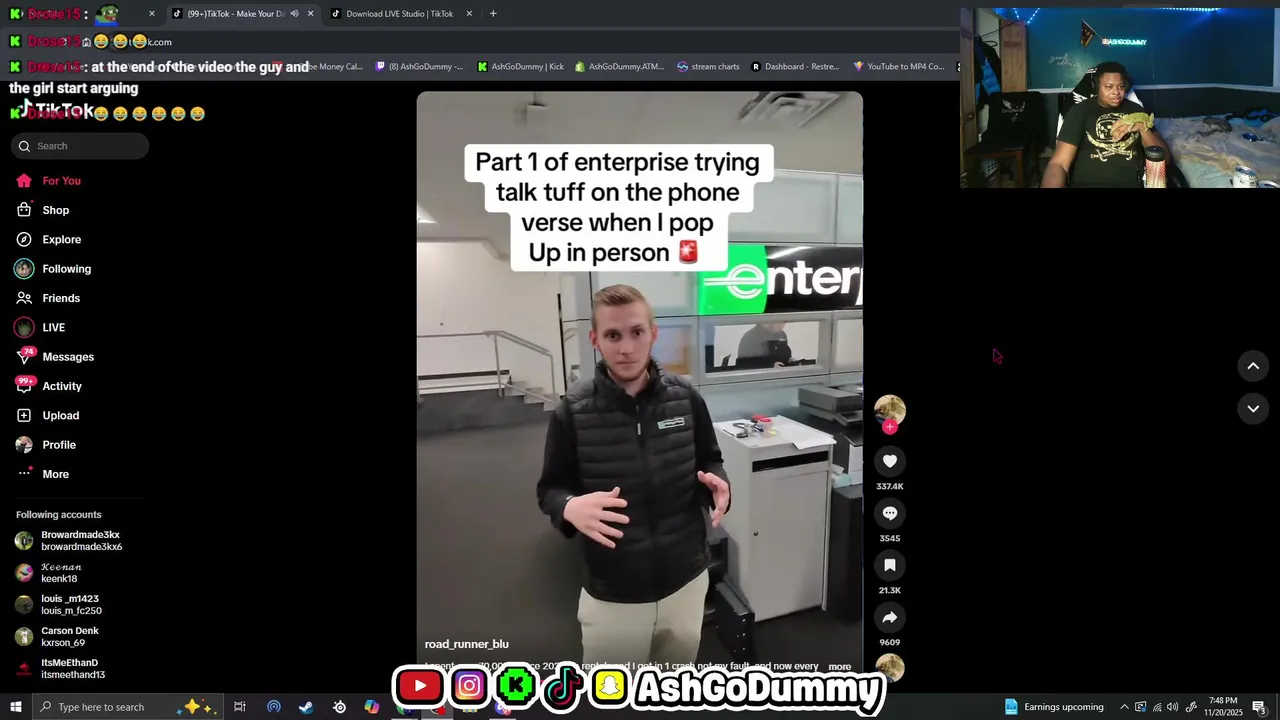Viewport: 1280px width, 720px height.
Task: Open the notification center icon
Action: click(x=1259, y=707)
